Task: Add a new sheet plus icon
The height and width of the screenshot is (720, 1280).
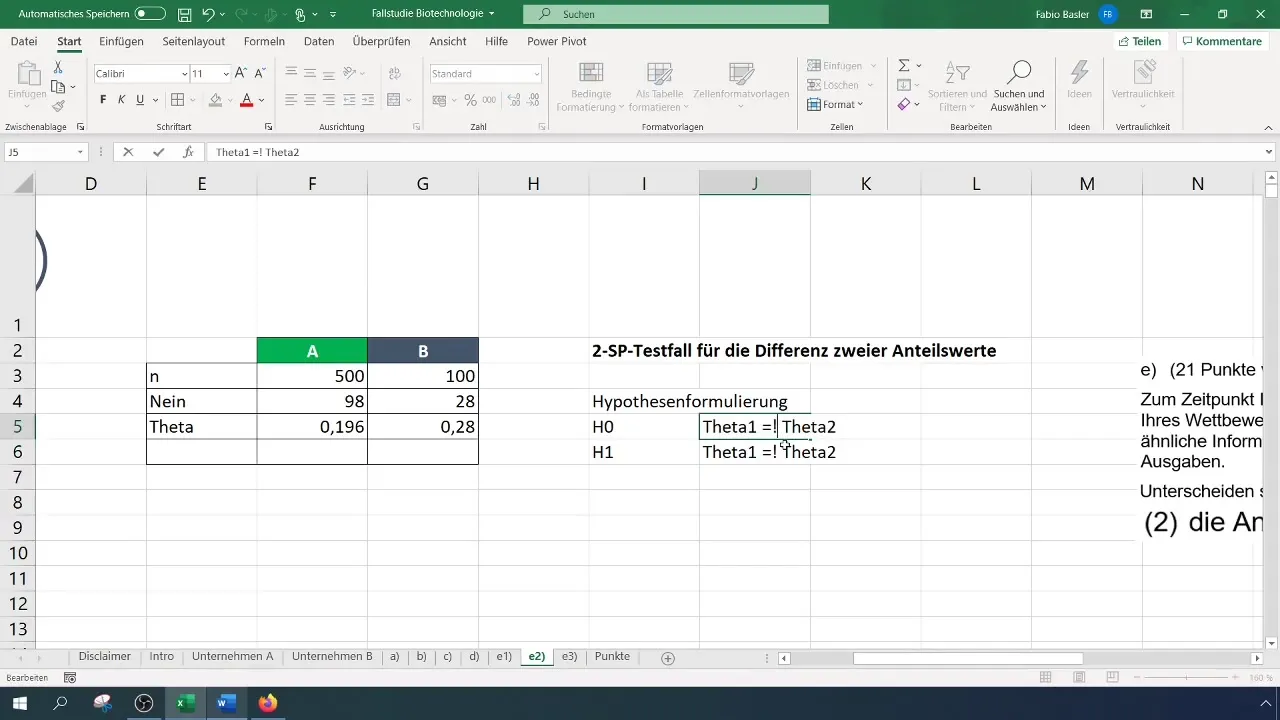Action: (x=668, y=658)
